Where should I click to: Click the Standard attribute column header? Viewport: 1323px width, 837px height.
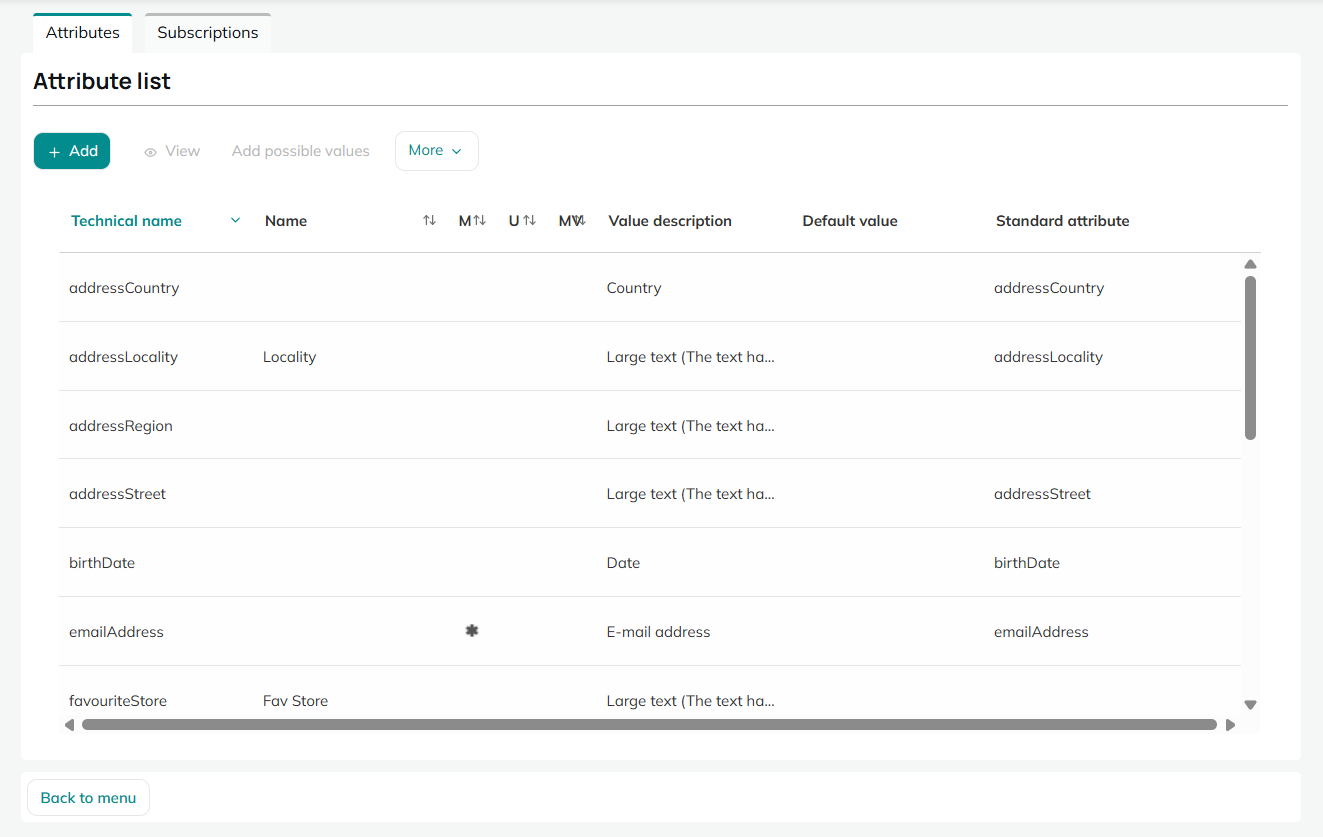(x=1062, y=221)
